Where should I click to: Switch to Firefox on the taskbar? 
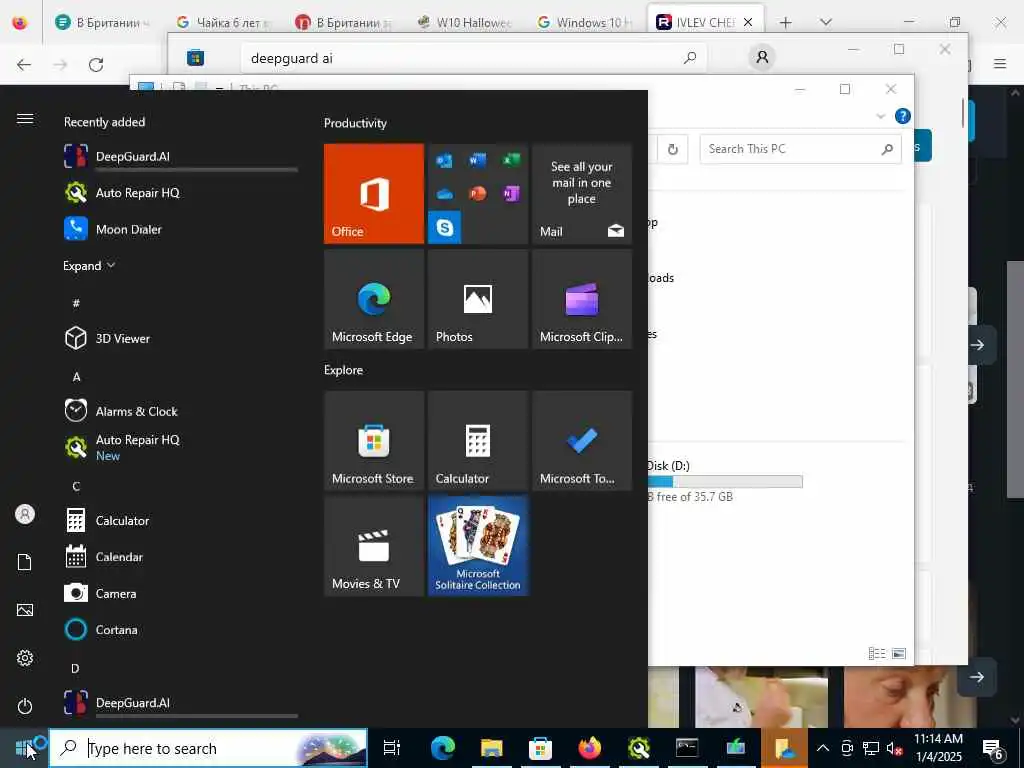(x=590, y=748)
